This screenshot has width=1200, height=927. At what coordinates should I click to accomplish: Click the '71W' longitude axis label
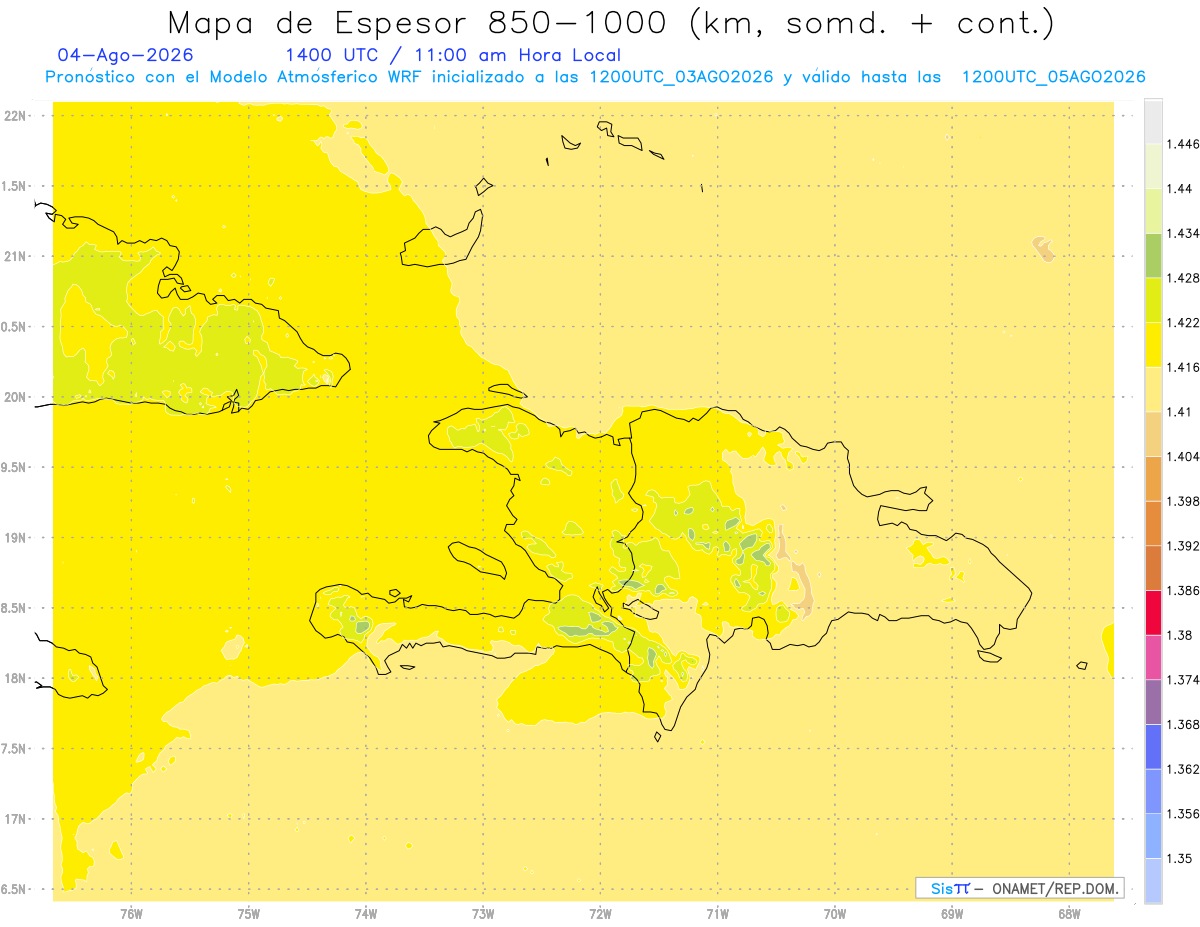pyautogui.click(x=717, y=912)
